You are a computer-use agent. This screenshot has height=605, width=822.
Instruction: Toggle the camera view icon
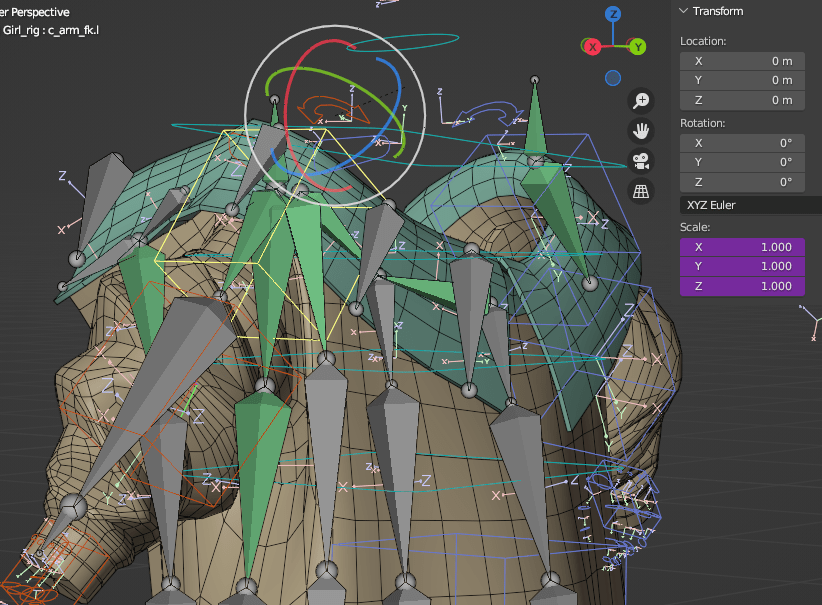pyautogui.click(x=642, y=160)
